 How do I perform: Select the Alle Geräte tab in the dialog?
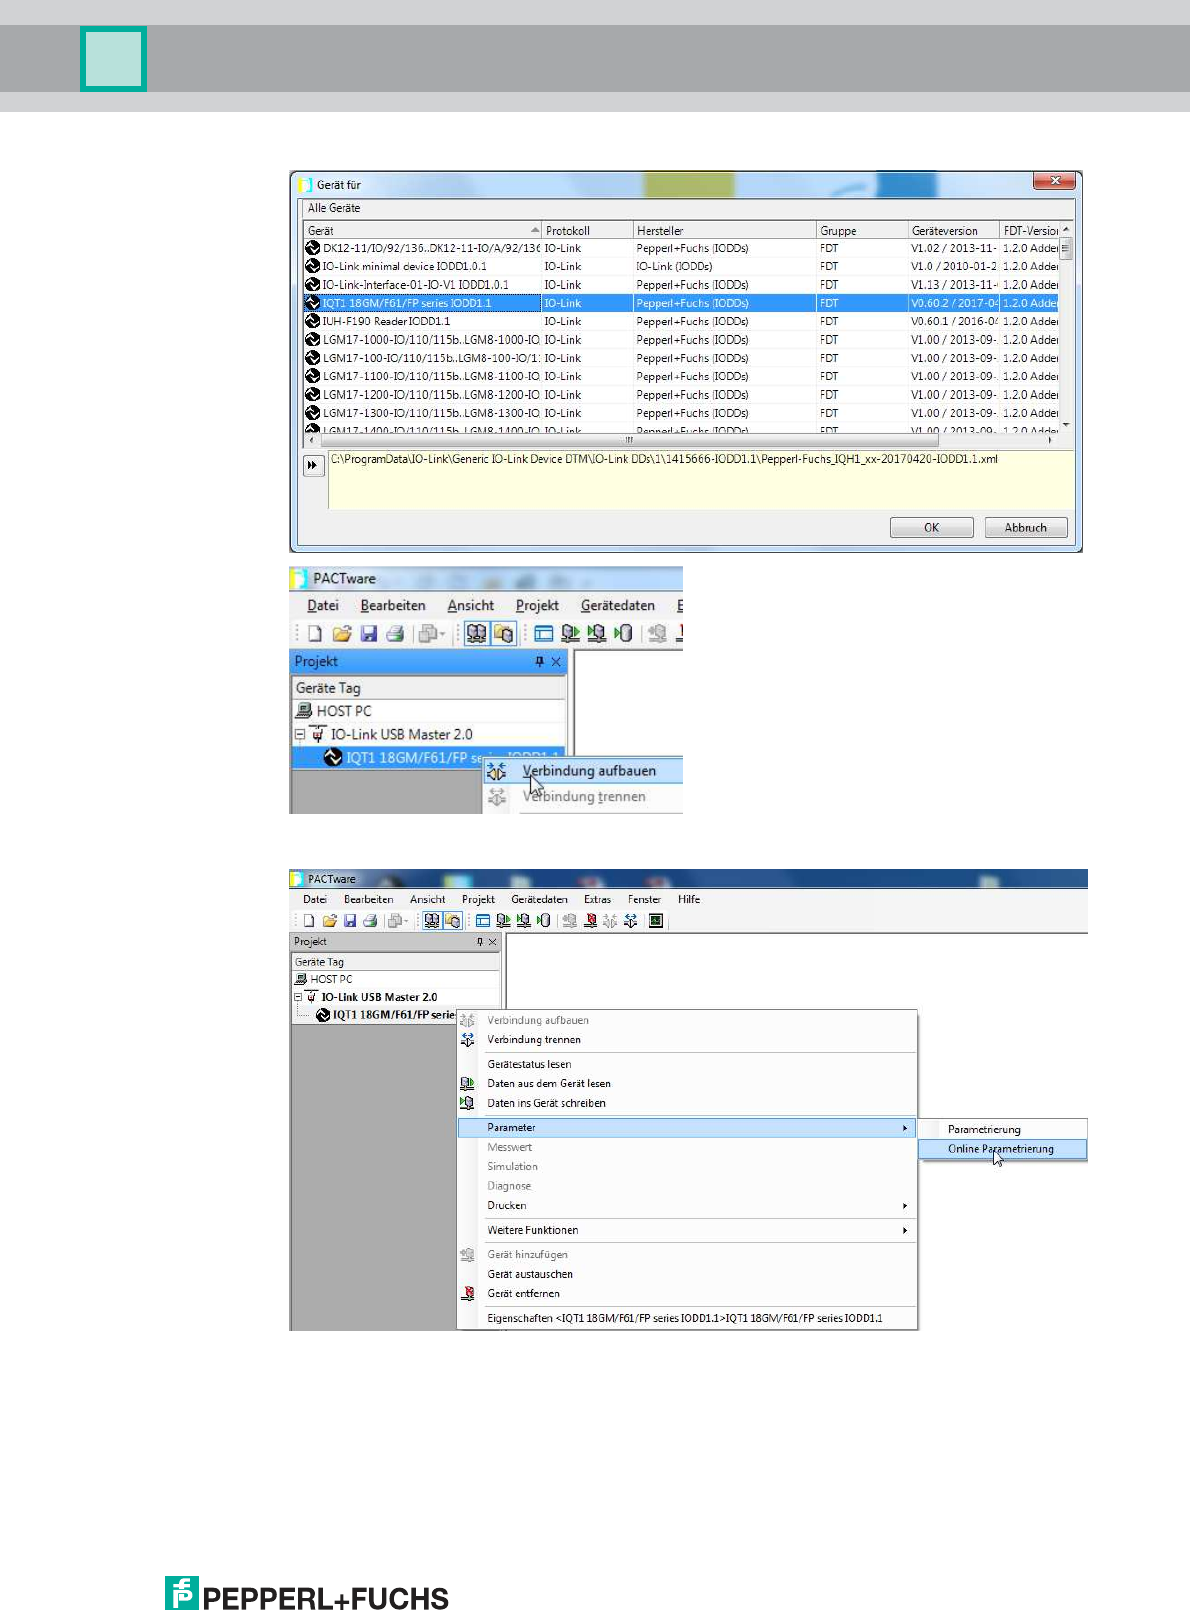(334, 208)
